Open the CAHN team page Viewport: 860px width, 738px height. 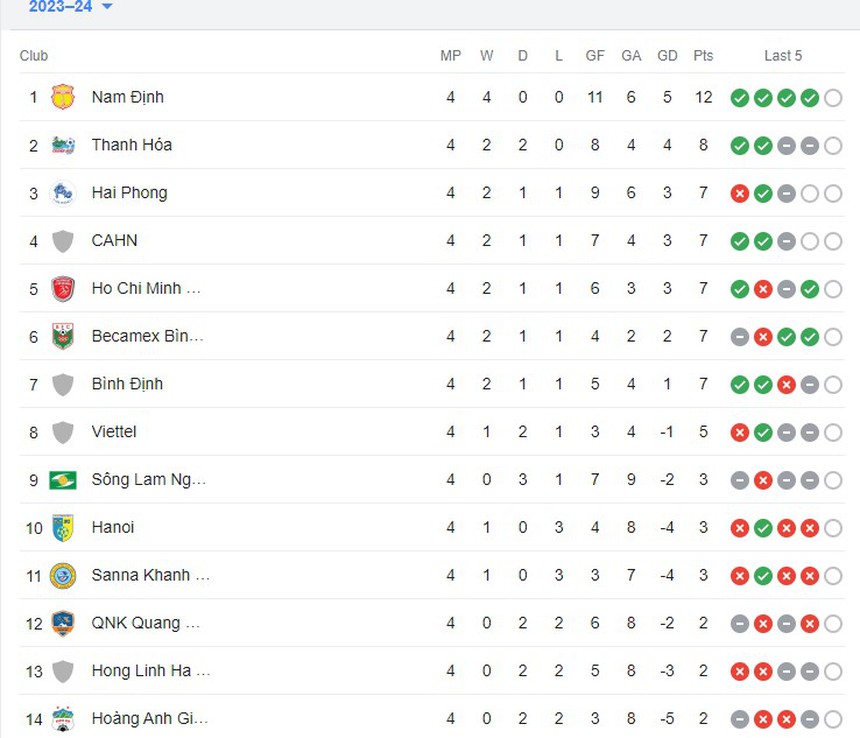[x=114, y=241]
